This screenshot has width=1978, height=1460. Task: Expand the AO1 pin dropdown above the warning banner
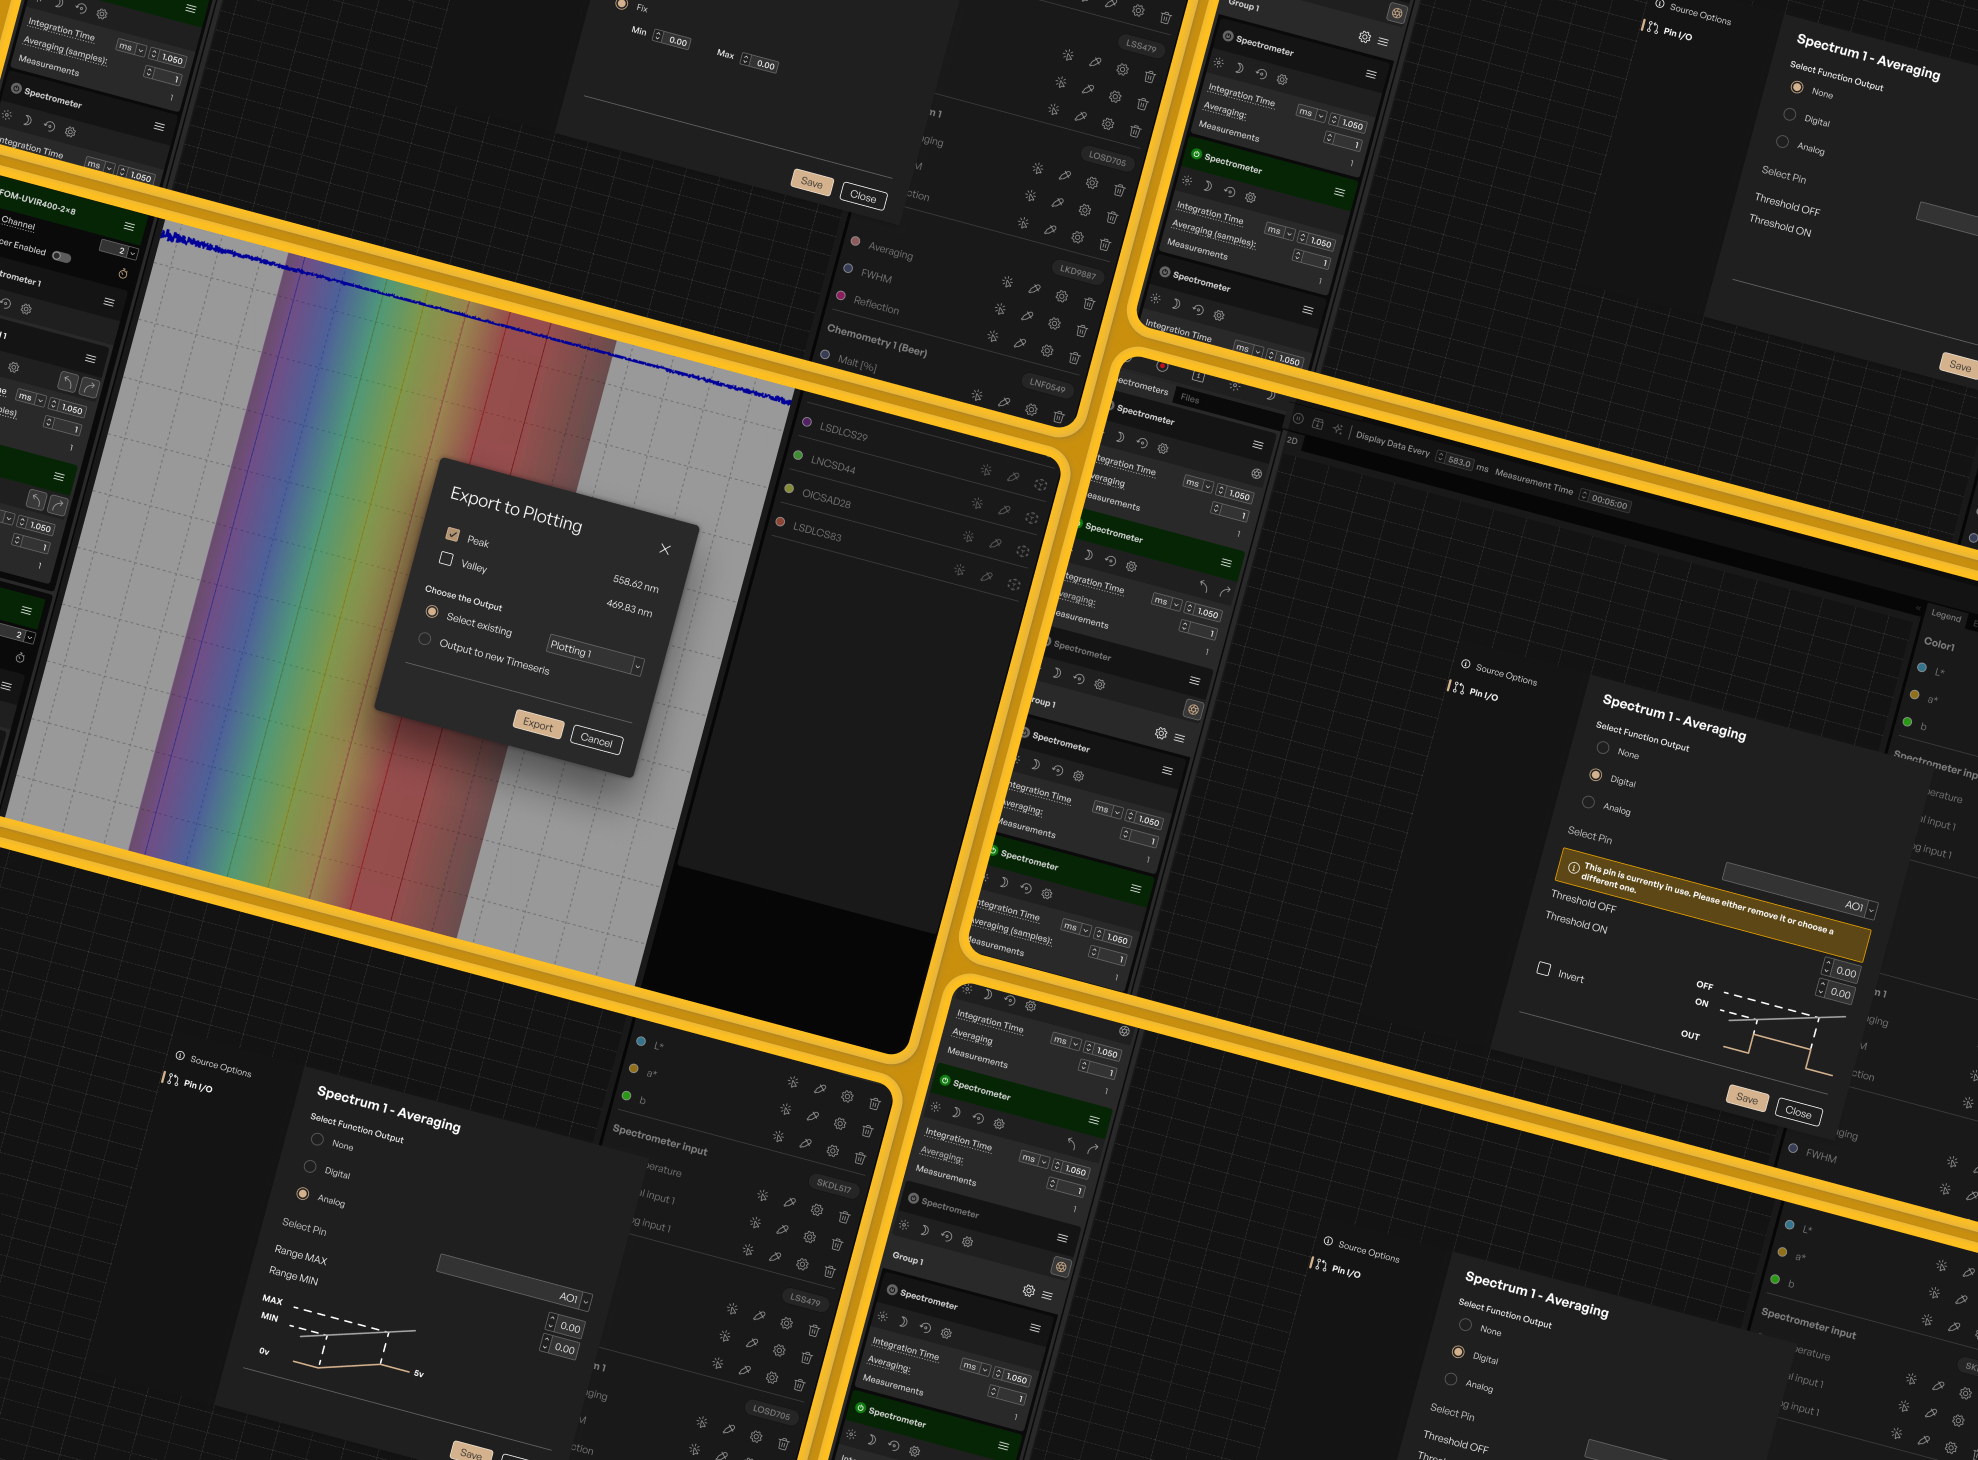1872,910
